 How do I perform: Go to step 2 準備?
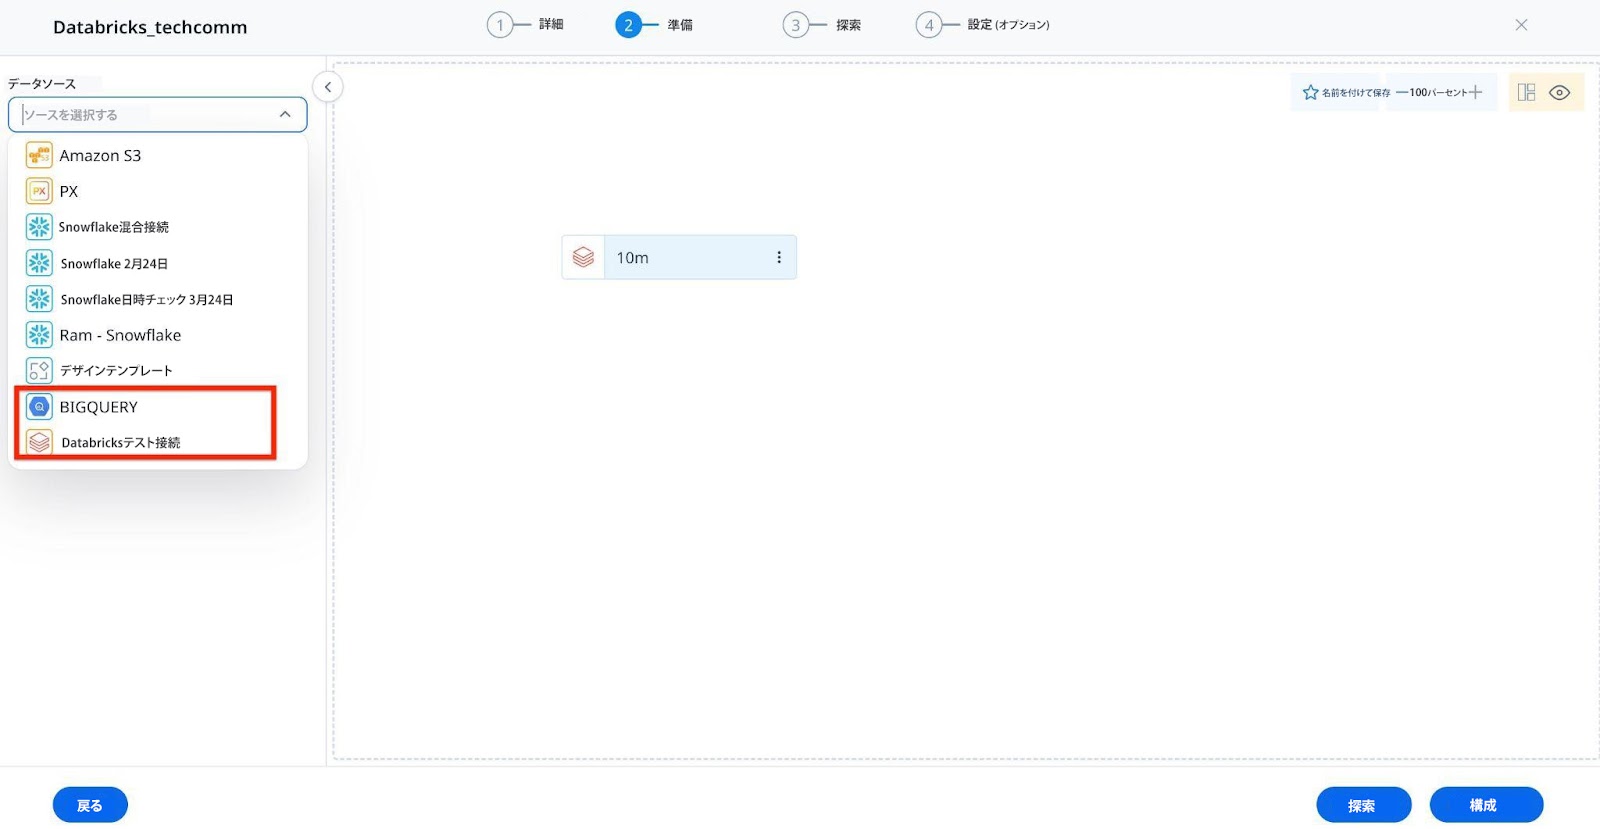[654, 25]
